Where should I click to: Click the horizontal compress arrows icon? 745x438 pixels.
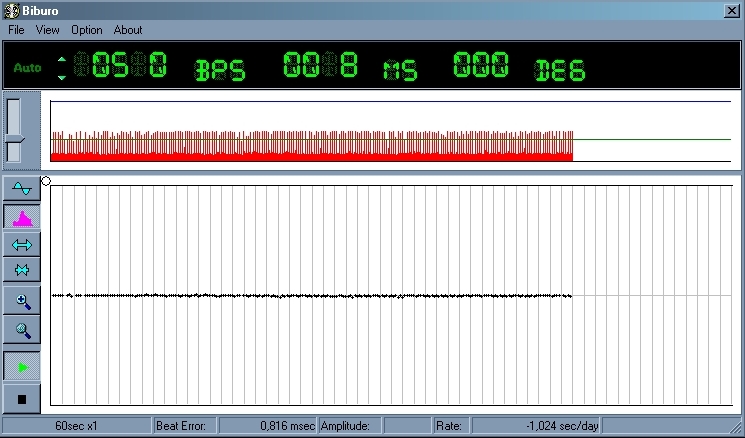pyautogui.click(x=22, y=270)
